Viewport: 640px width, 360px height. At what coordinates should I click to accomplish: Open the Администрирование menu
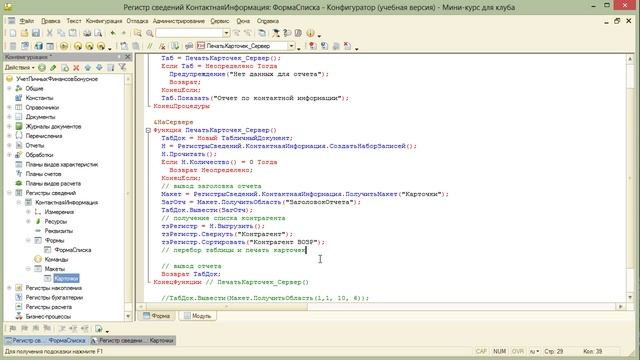tap(179, 21)
